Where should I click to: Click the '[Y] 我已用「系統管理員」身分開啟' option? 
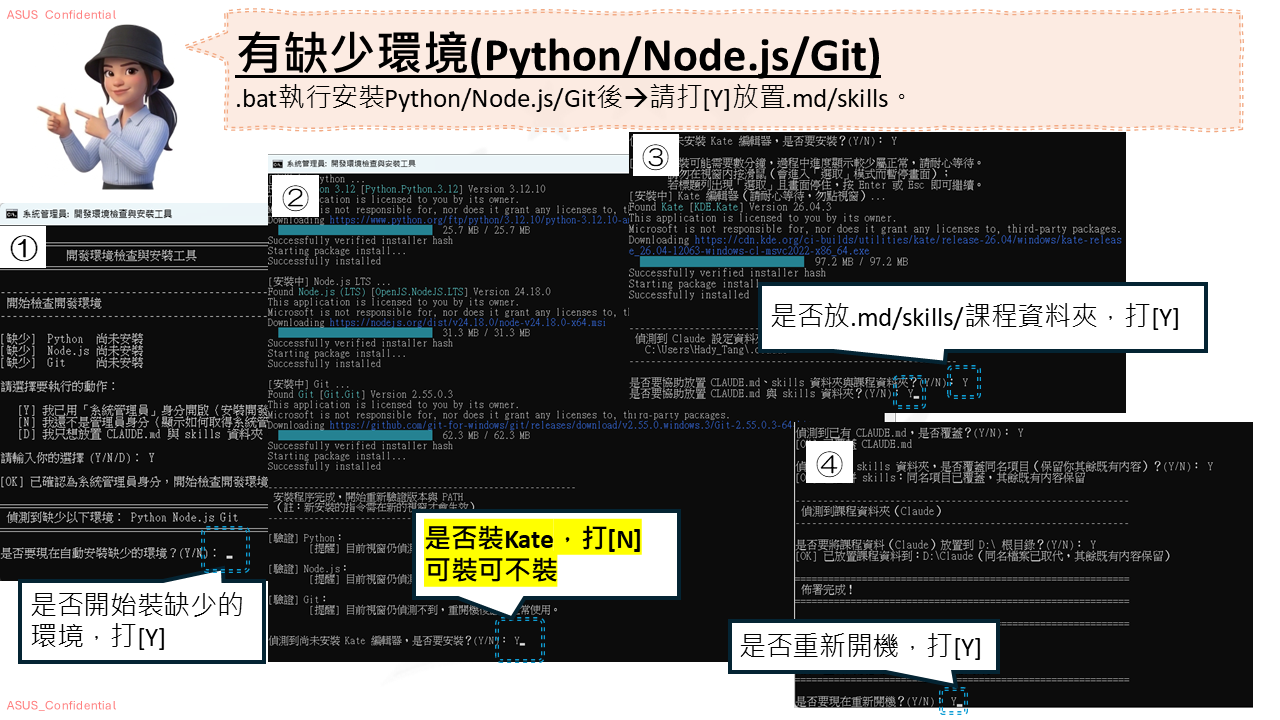[142, 410]
